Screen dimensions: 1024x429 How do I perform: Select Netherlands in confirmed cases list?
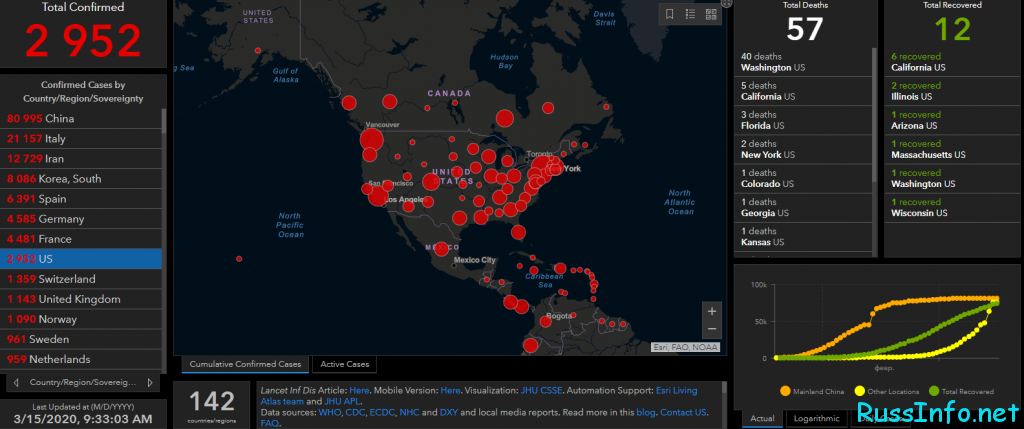tap(81, 359)
